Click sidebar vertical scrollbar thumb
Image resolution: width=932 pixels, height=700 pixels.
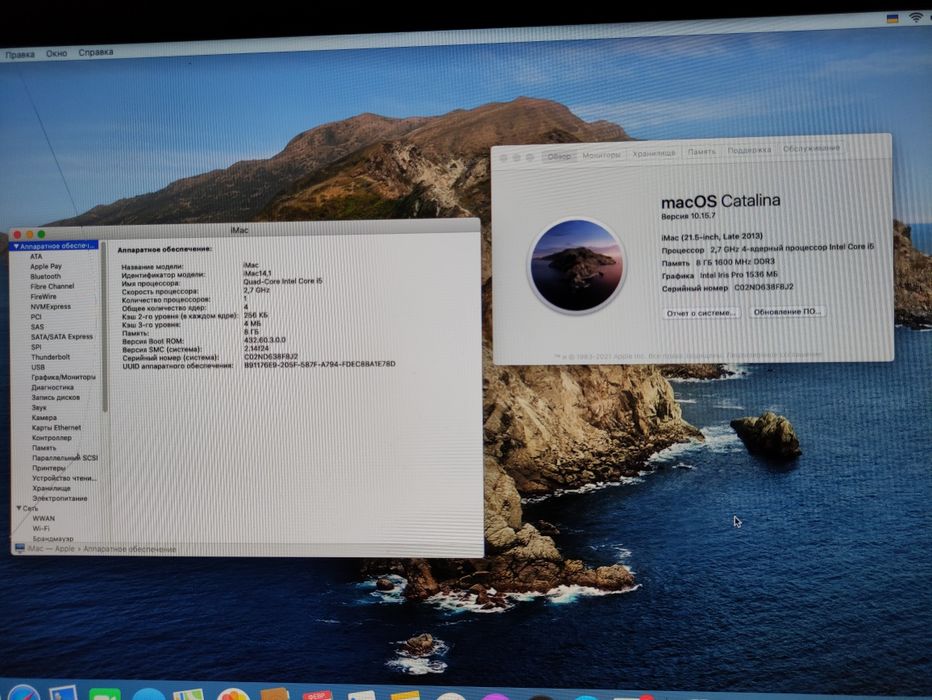click(105, 327)
